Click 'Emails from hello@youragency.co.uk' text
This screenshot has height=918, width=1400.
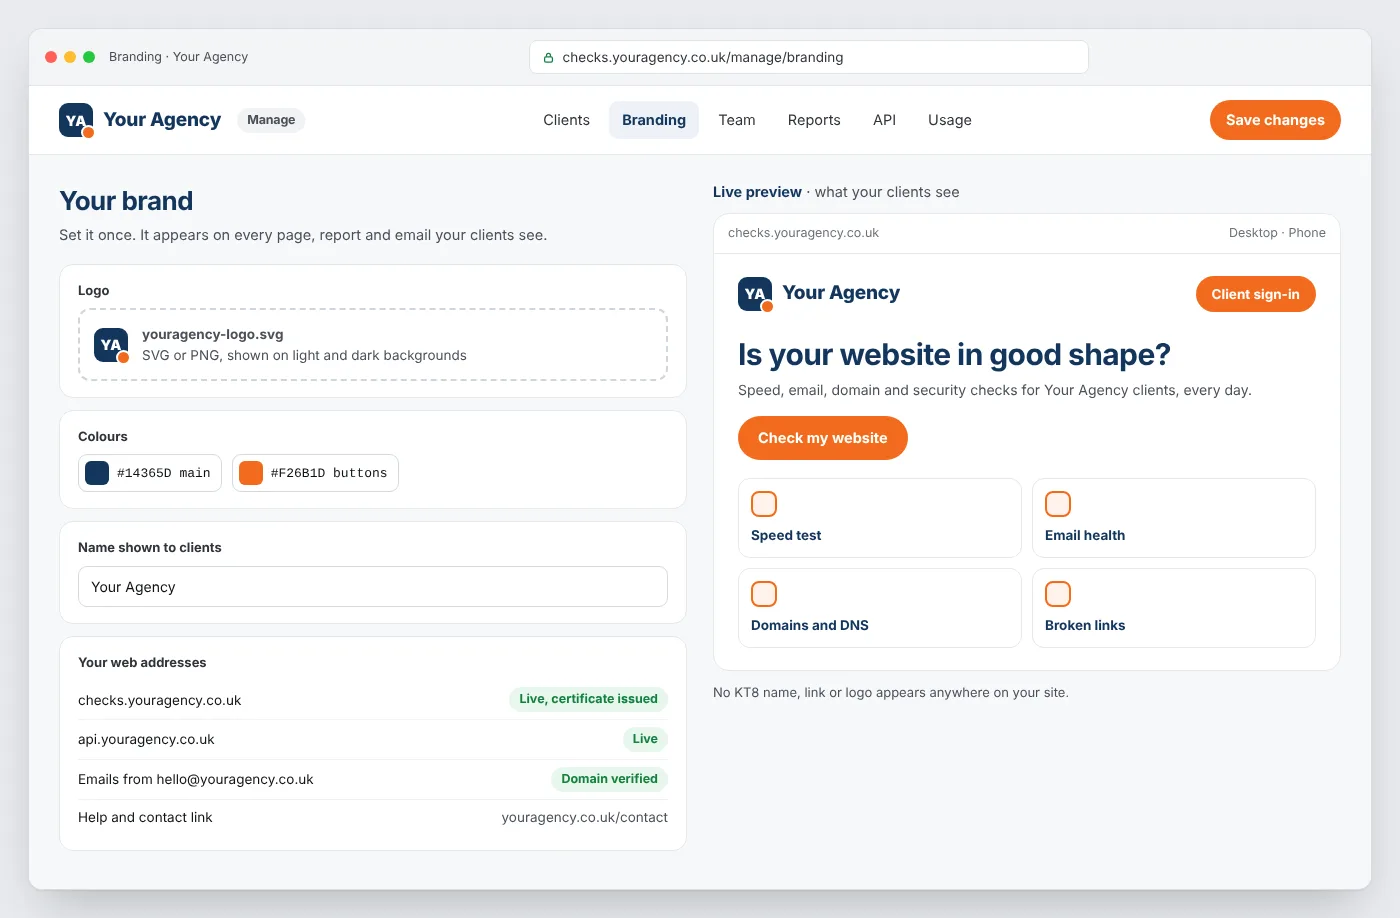click(x=196, y=780)
